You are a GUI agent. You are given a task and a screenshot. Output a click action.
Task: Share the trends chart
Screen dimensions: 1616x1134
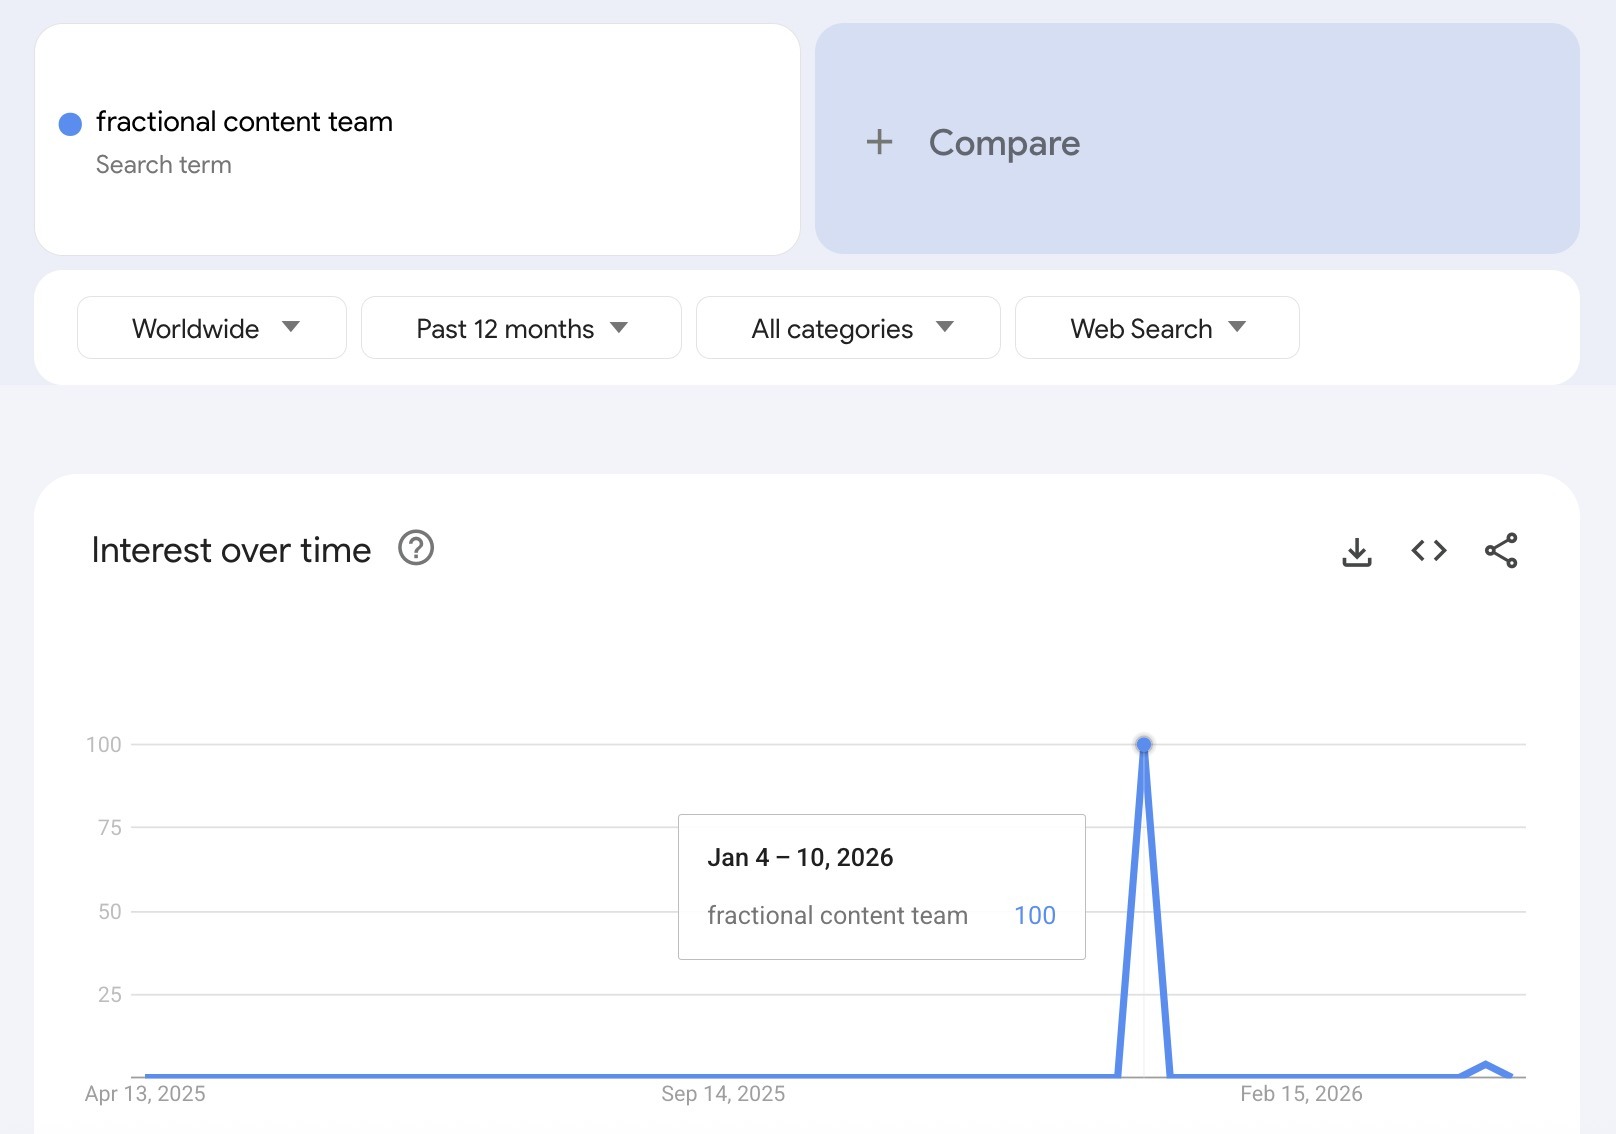pos(1502,550)
